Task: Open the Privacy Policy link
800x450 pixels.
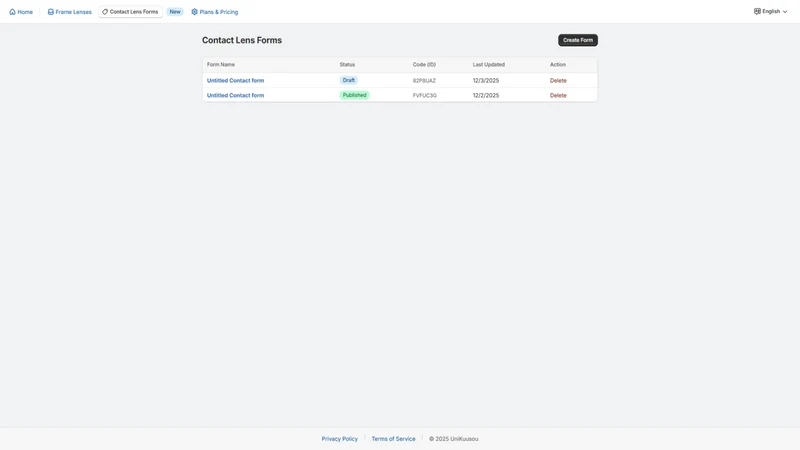Action: click(x=339, y=439)
